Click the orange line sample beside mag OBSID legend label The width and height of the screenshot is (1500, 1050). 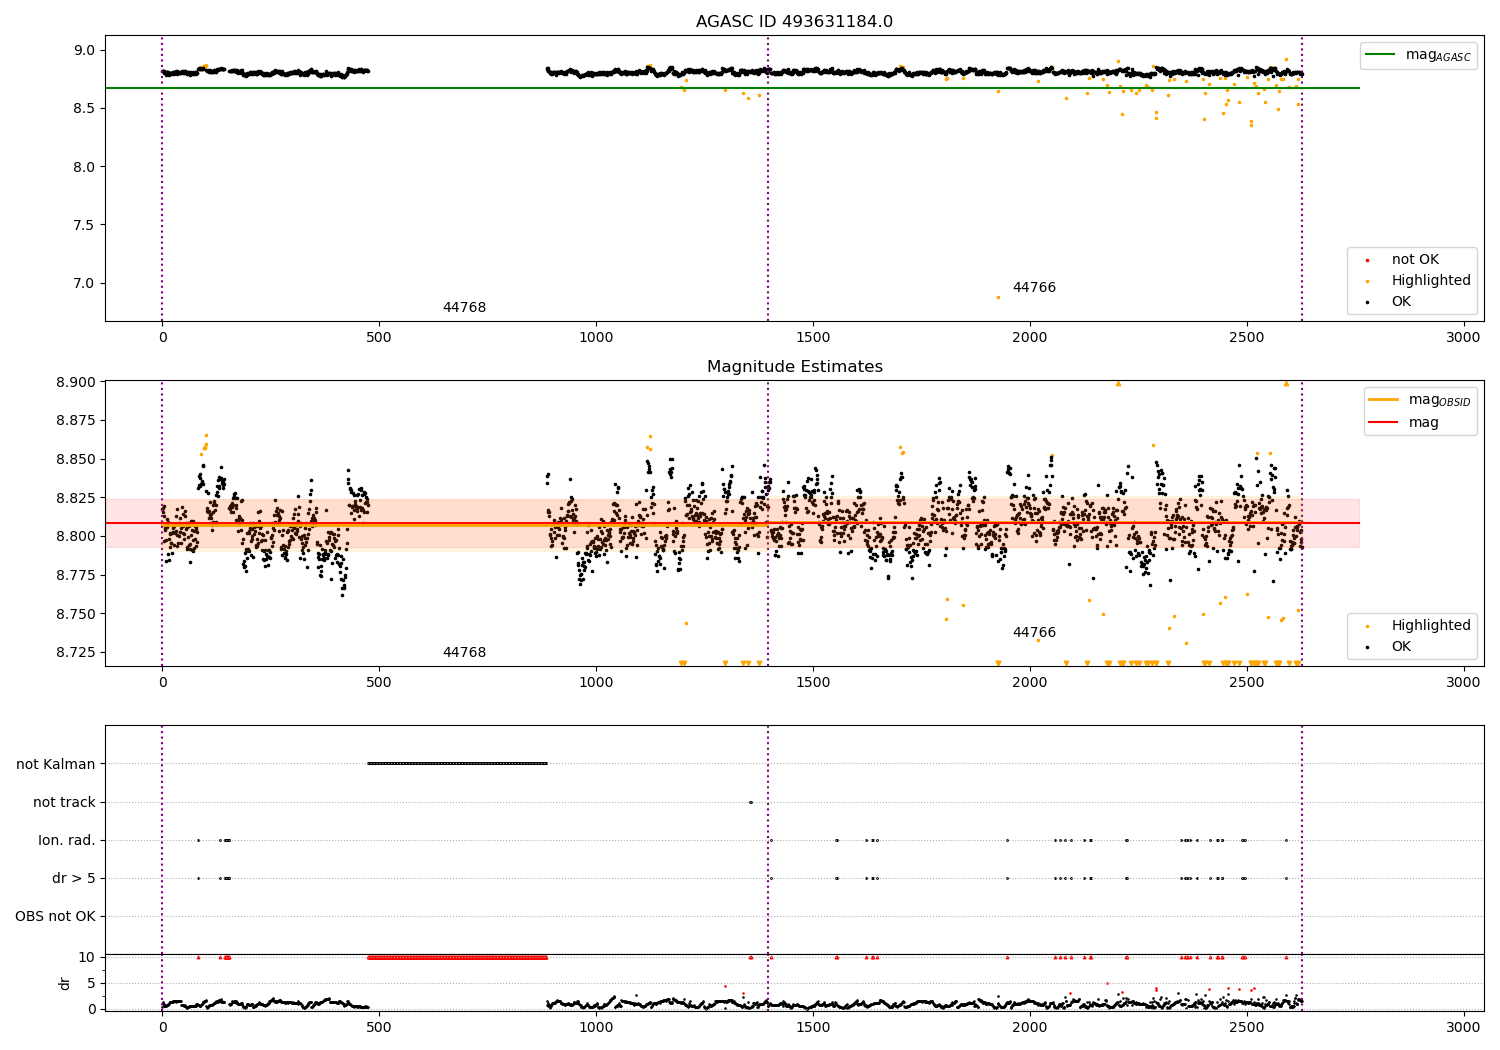coord(1384,400)
